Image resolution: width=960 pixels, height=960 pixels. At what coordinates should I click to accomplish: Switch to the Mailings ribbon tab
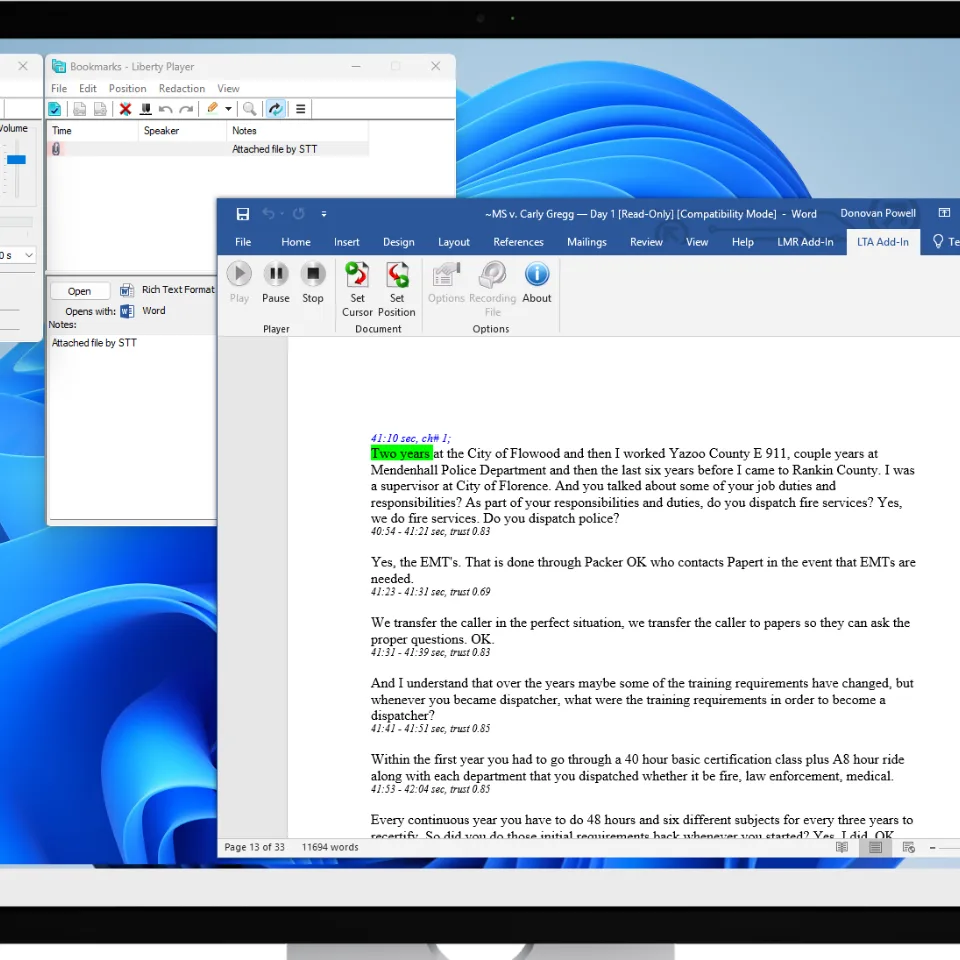tap(587, 242)
